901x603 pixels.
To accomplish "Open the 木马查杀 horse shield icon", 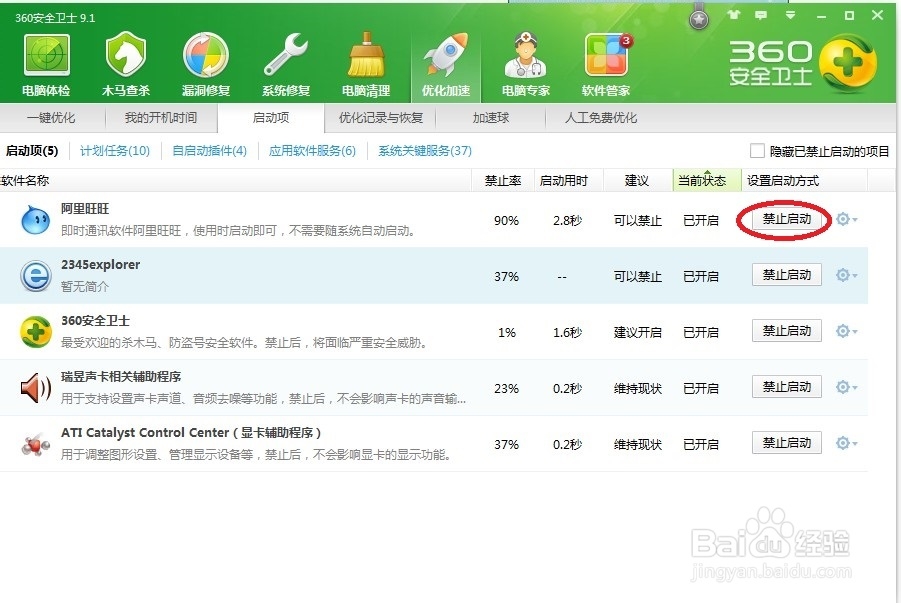I will [126, 55].
